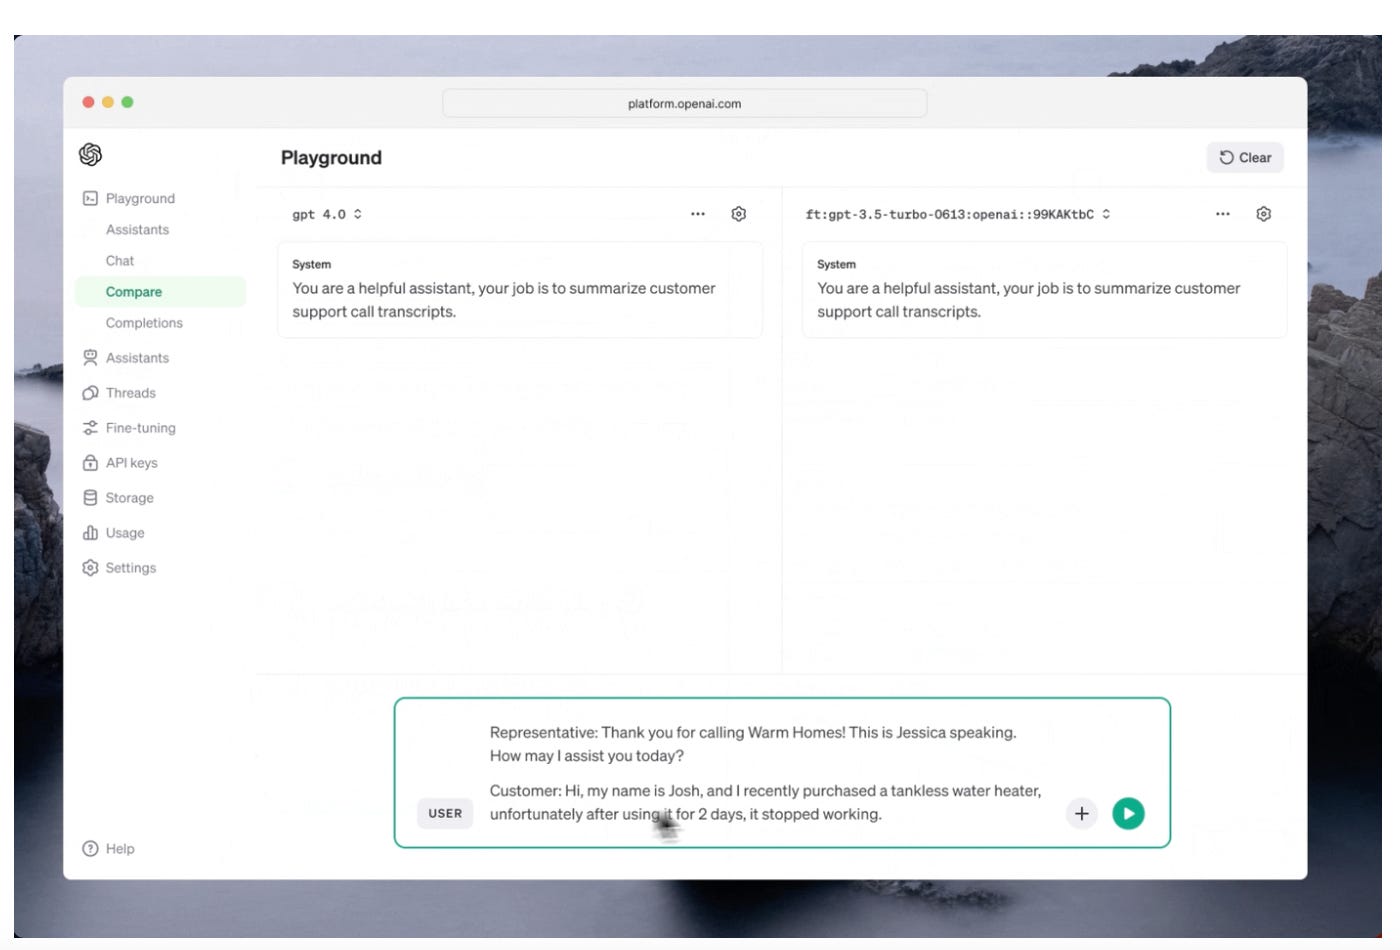
Task: Open the OpenAI logo home icon
Action: click(x=89, y=154)
